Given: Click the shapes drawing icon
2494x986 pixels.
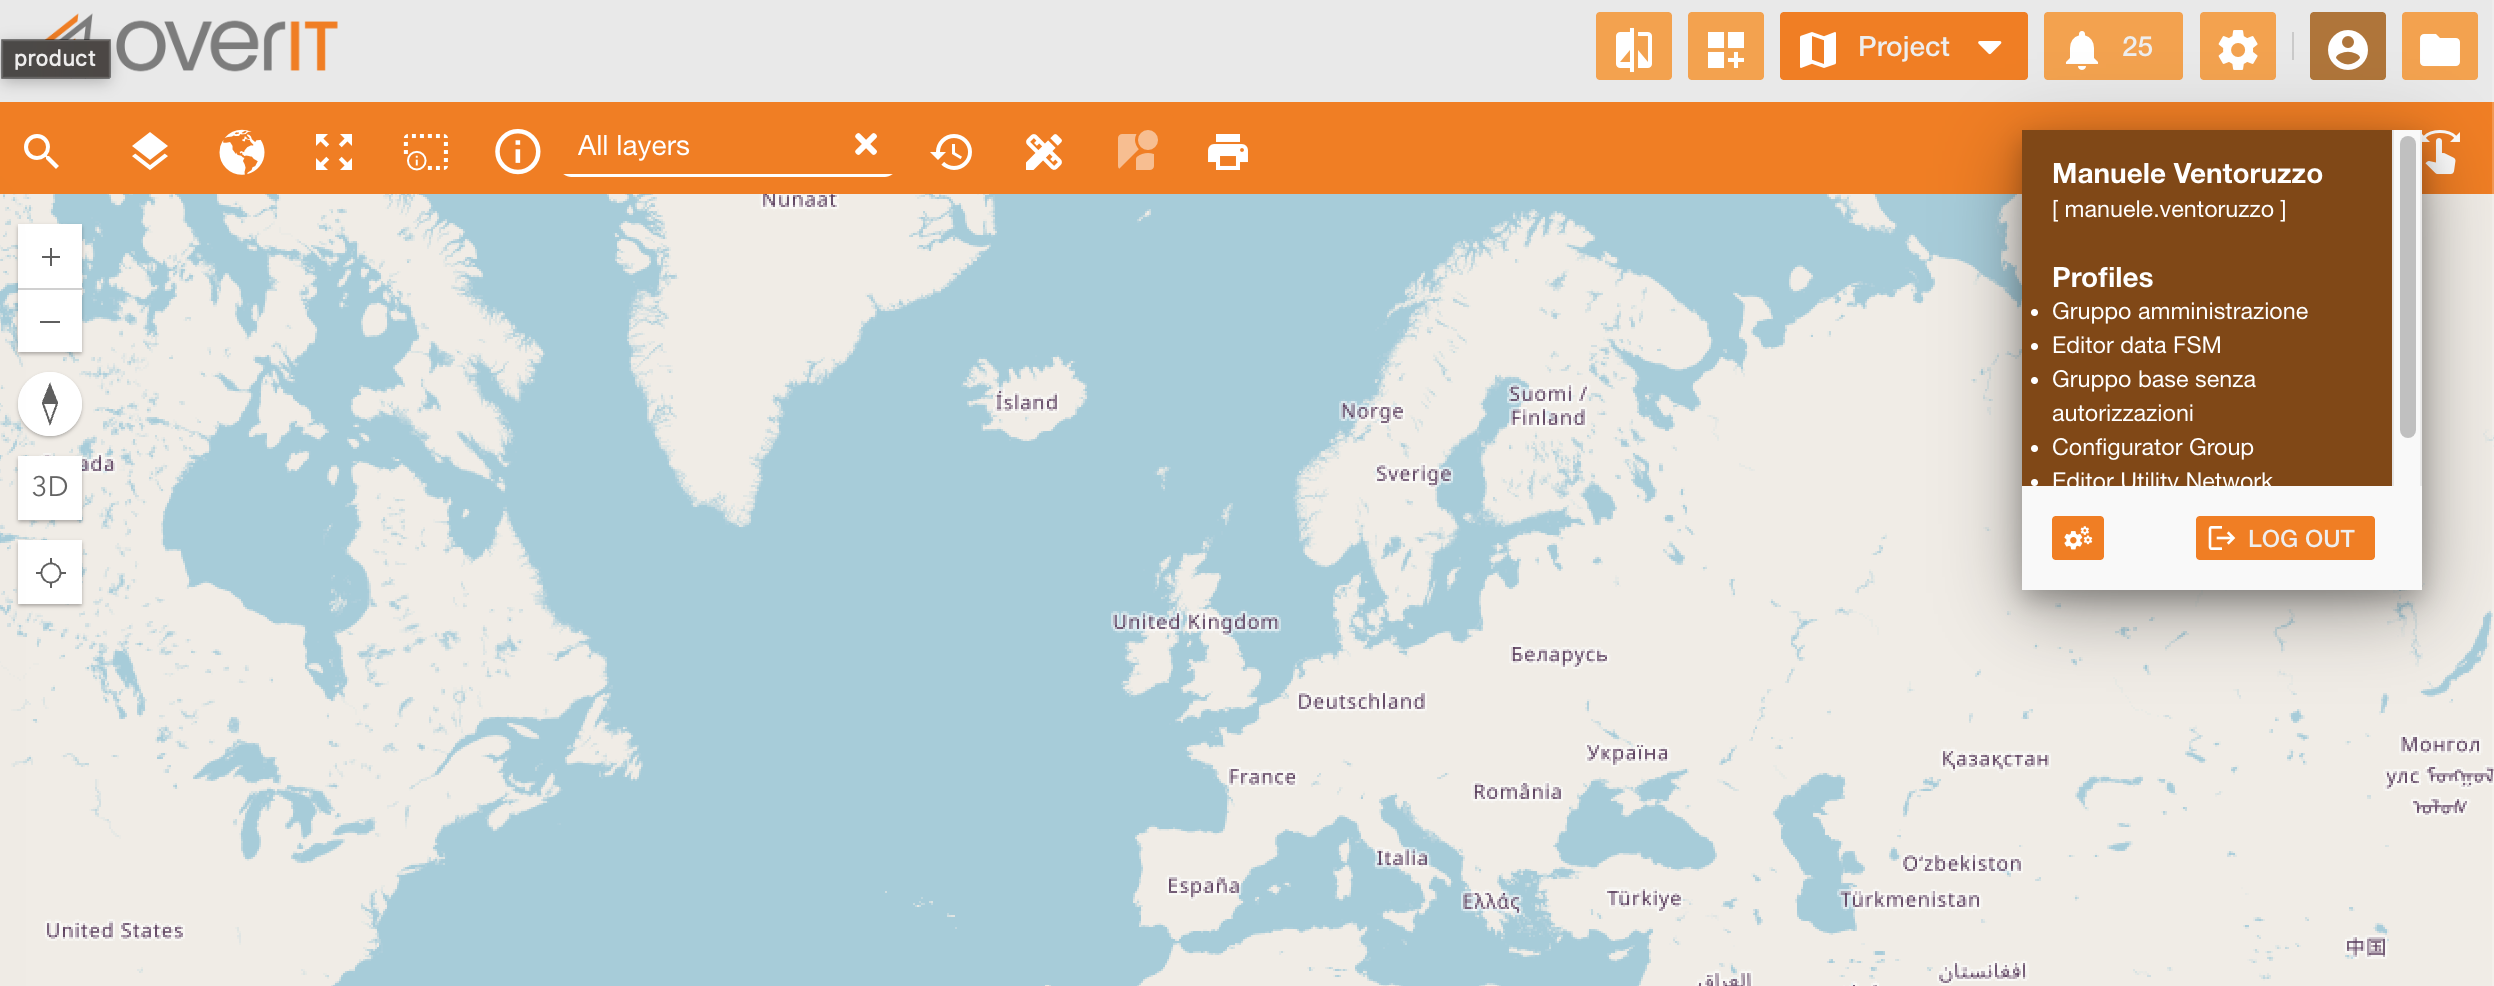Looking at the screenshot, I should (1137, 152).
